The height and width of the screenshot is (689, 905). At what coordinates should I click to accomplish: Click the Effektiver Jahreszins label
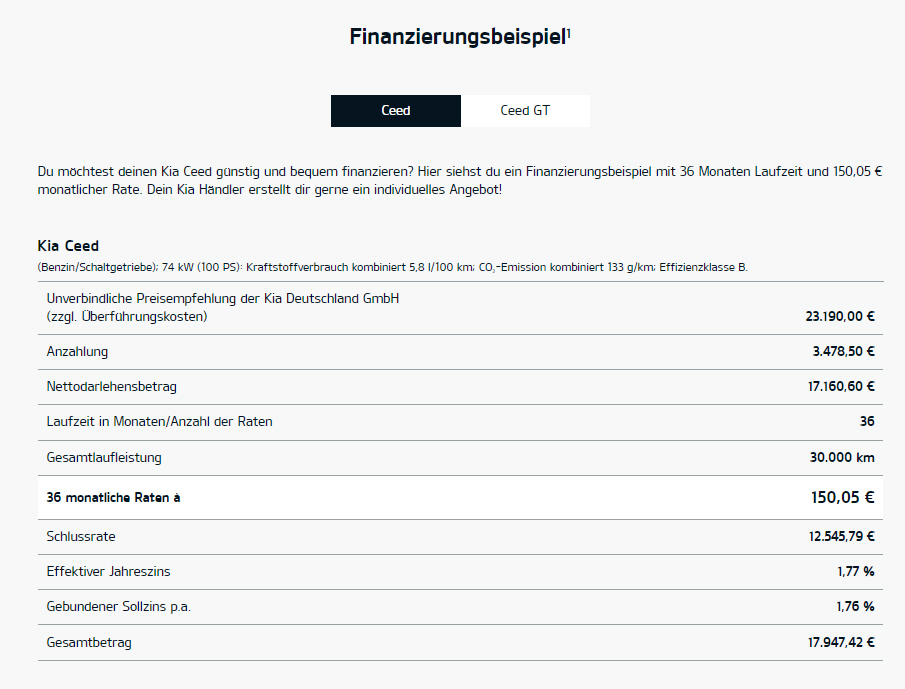[x=109, y=571]
